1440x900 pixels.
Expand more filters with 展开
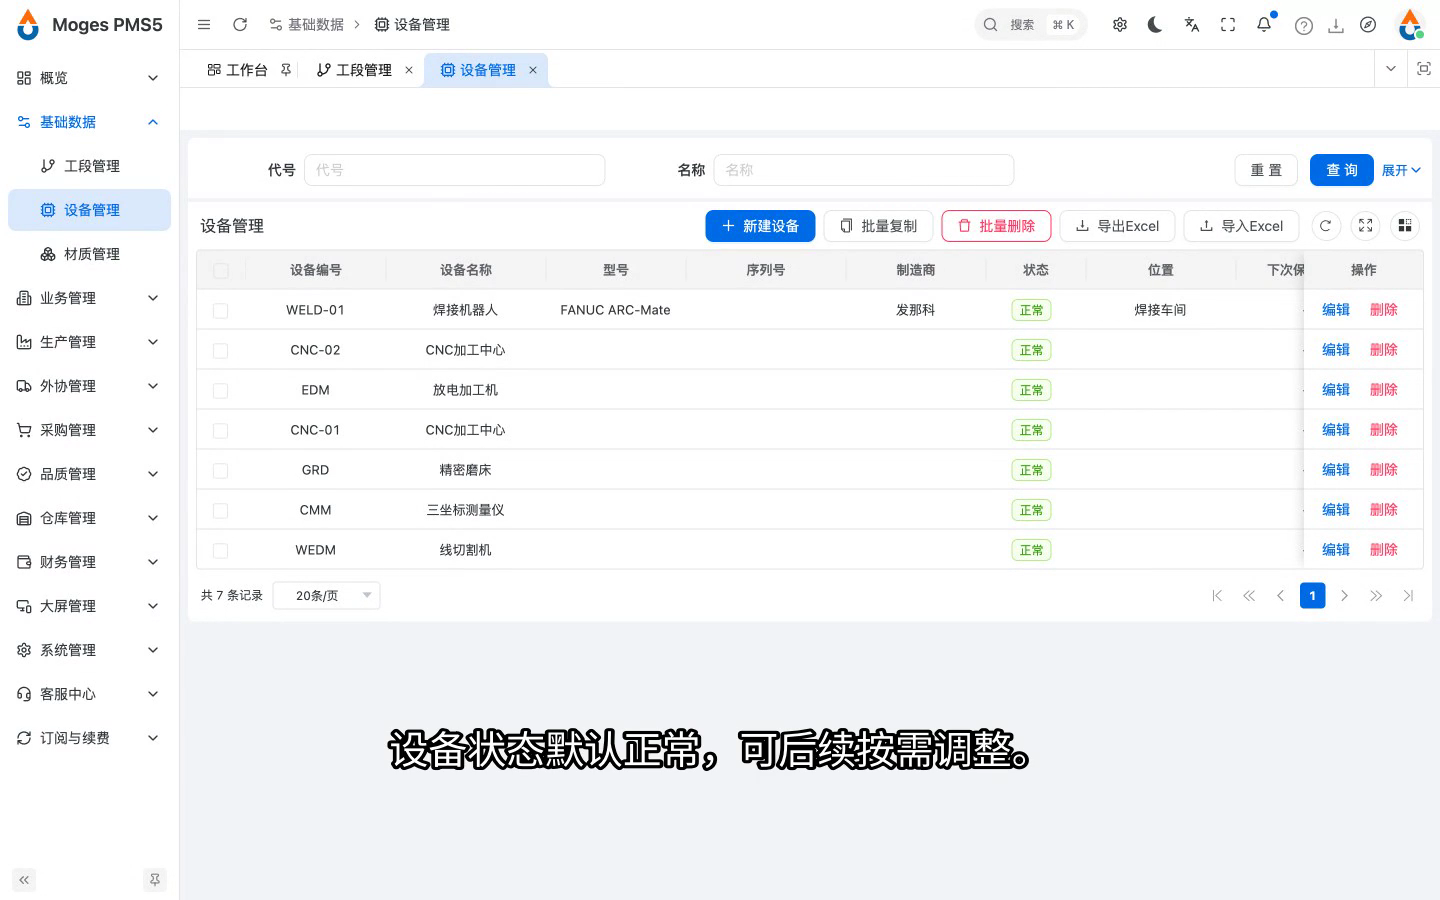pyautogui.click(x=1401, y=170)
